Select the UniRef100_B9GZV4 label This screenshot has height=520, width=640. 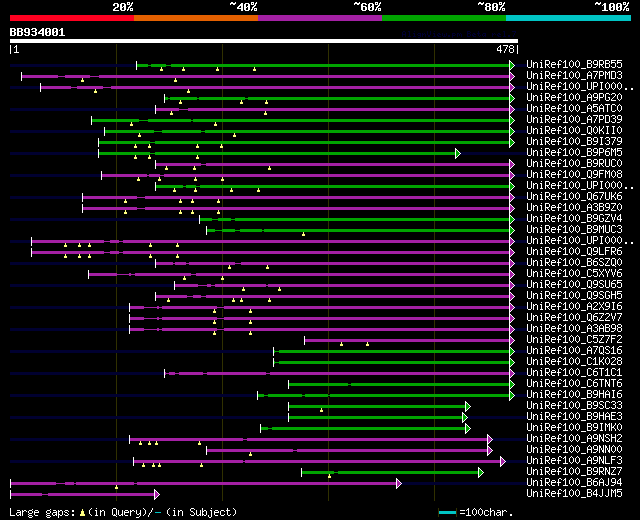(x=574, y=218)
